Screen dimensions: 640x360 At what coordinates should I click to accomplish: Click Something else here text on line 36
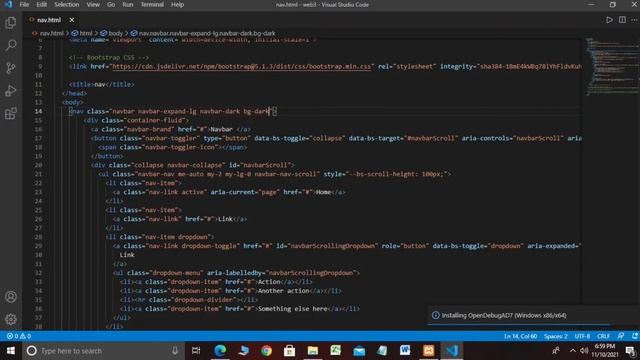coord(292,309)
